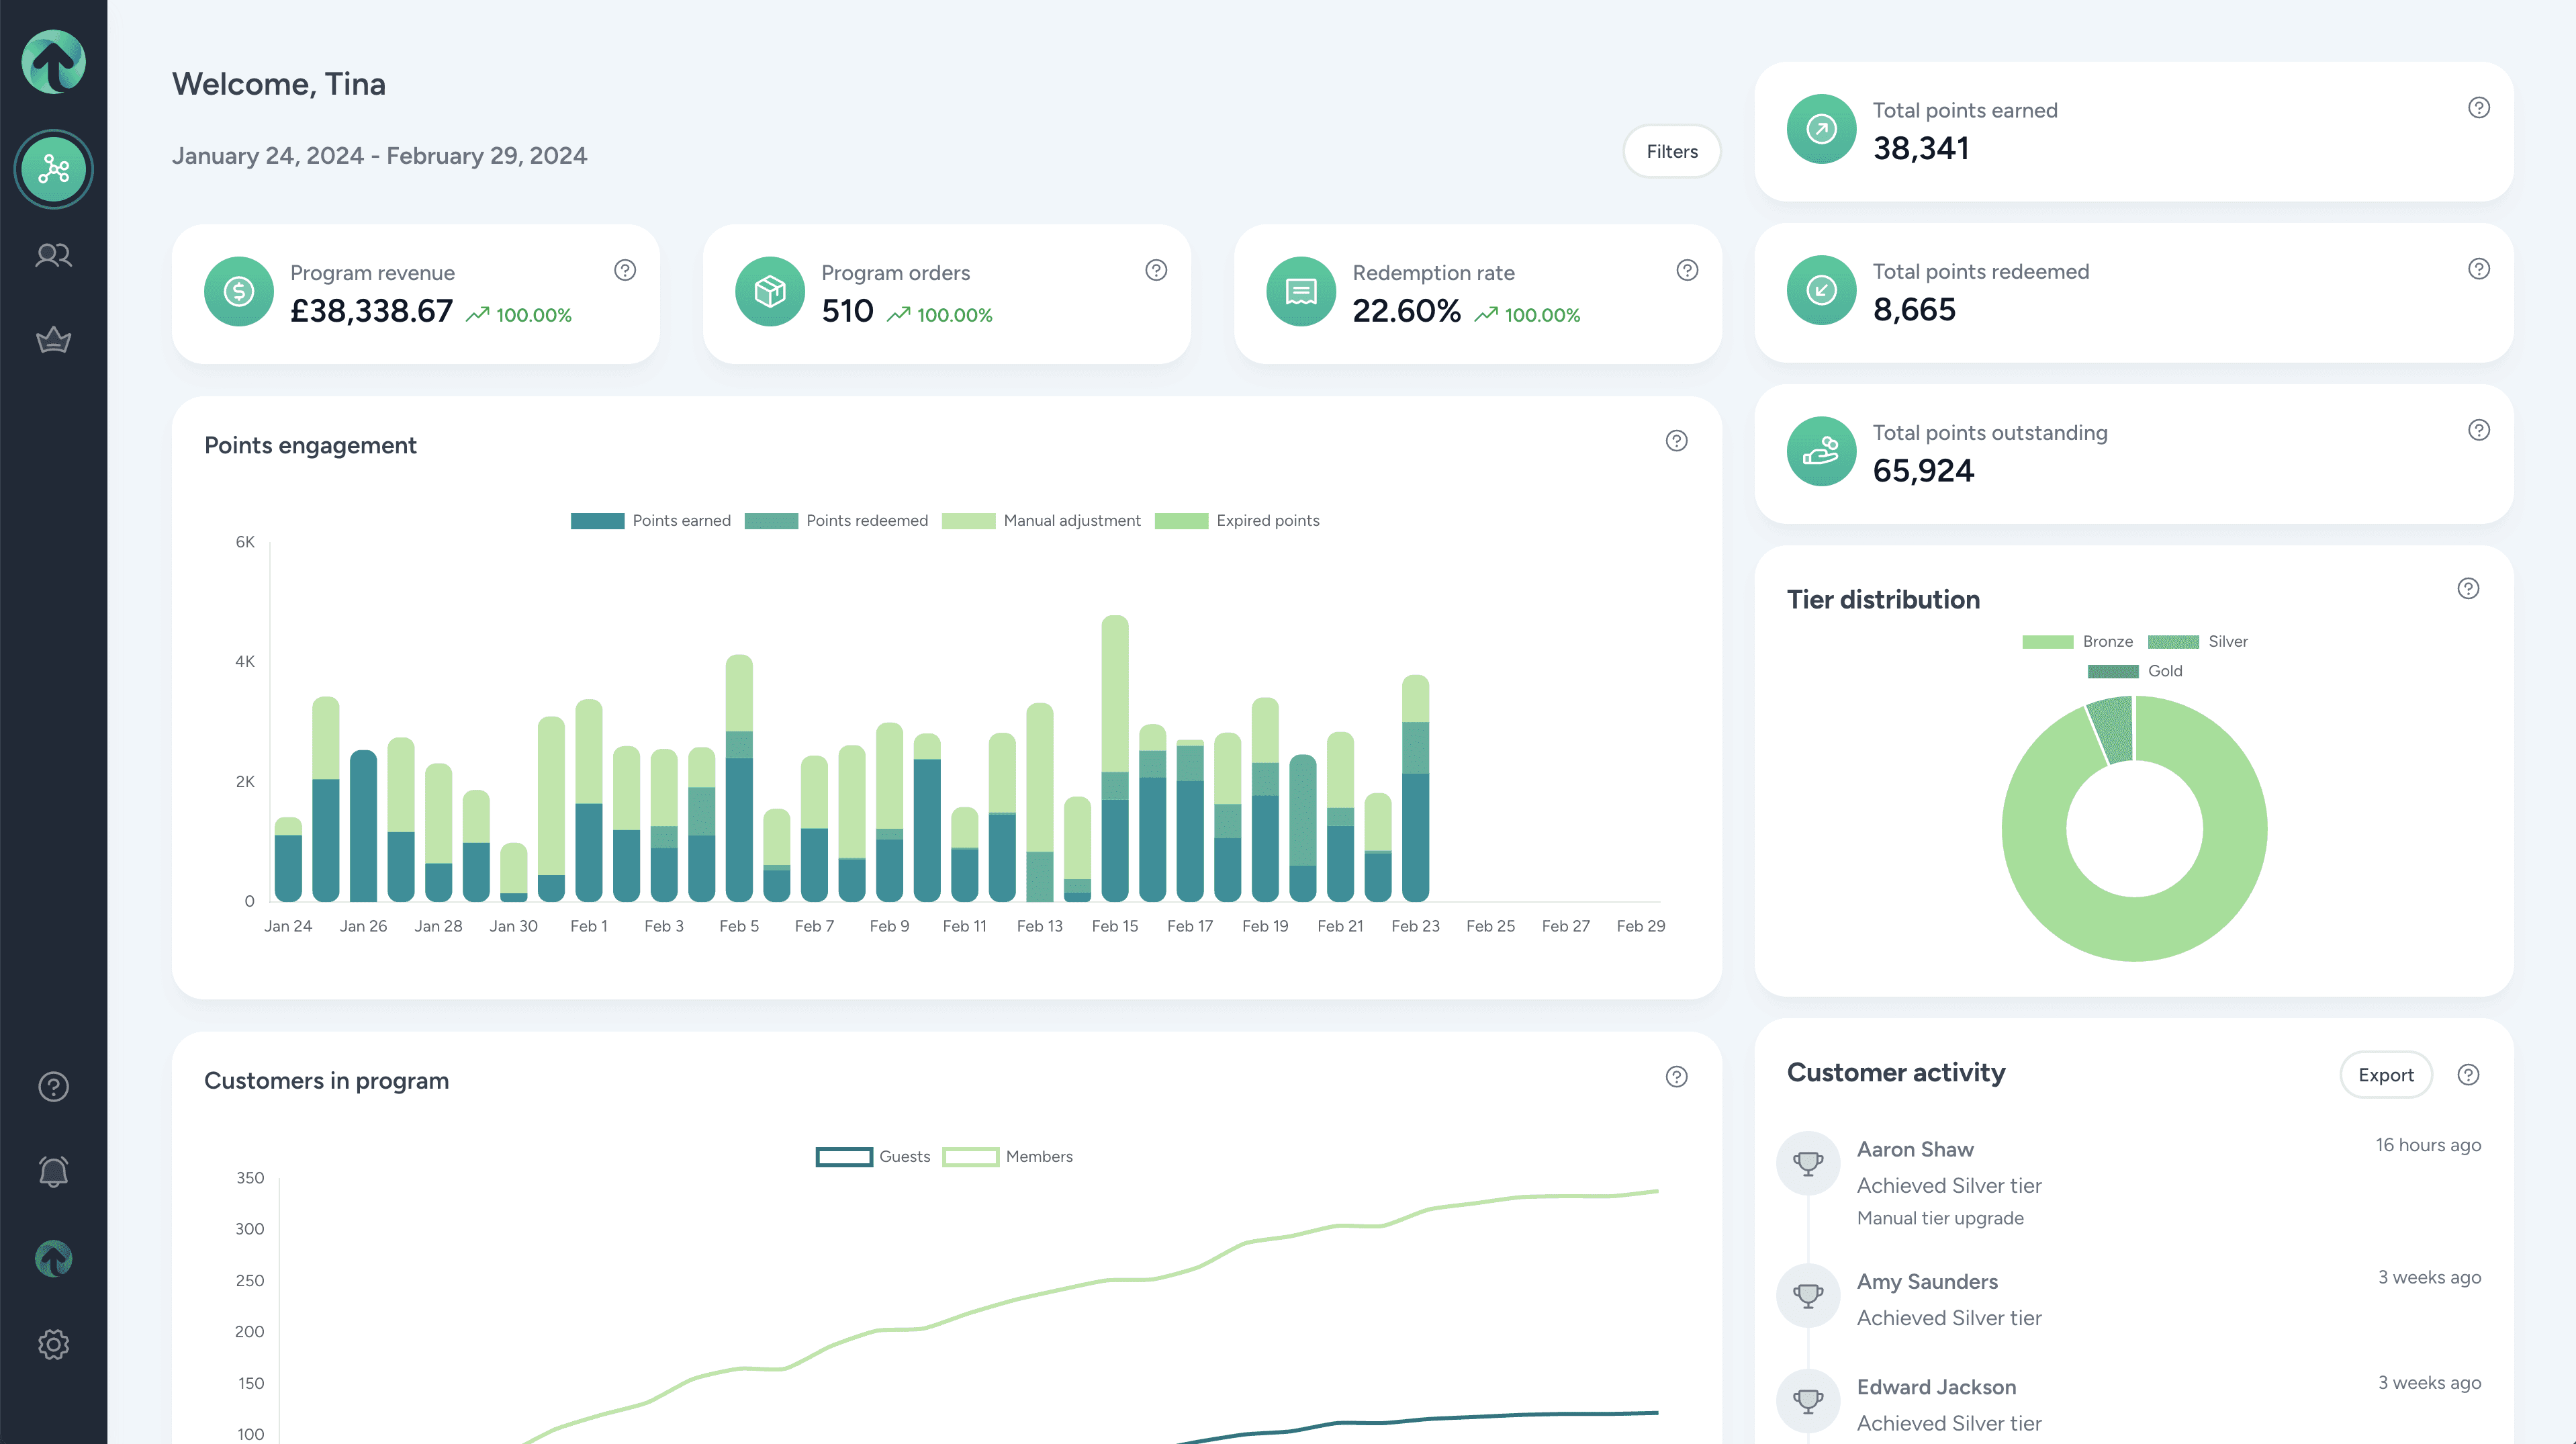The height and width of the screenshot is (1444, 2576).
Task: Show help for Tier distribution chart
Action: coord(2468,588)
